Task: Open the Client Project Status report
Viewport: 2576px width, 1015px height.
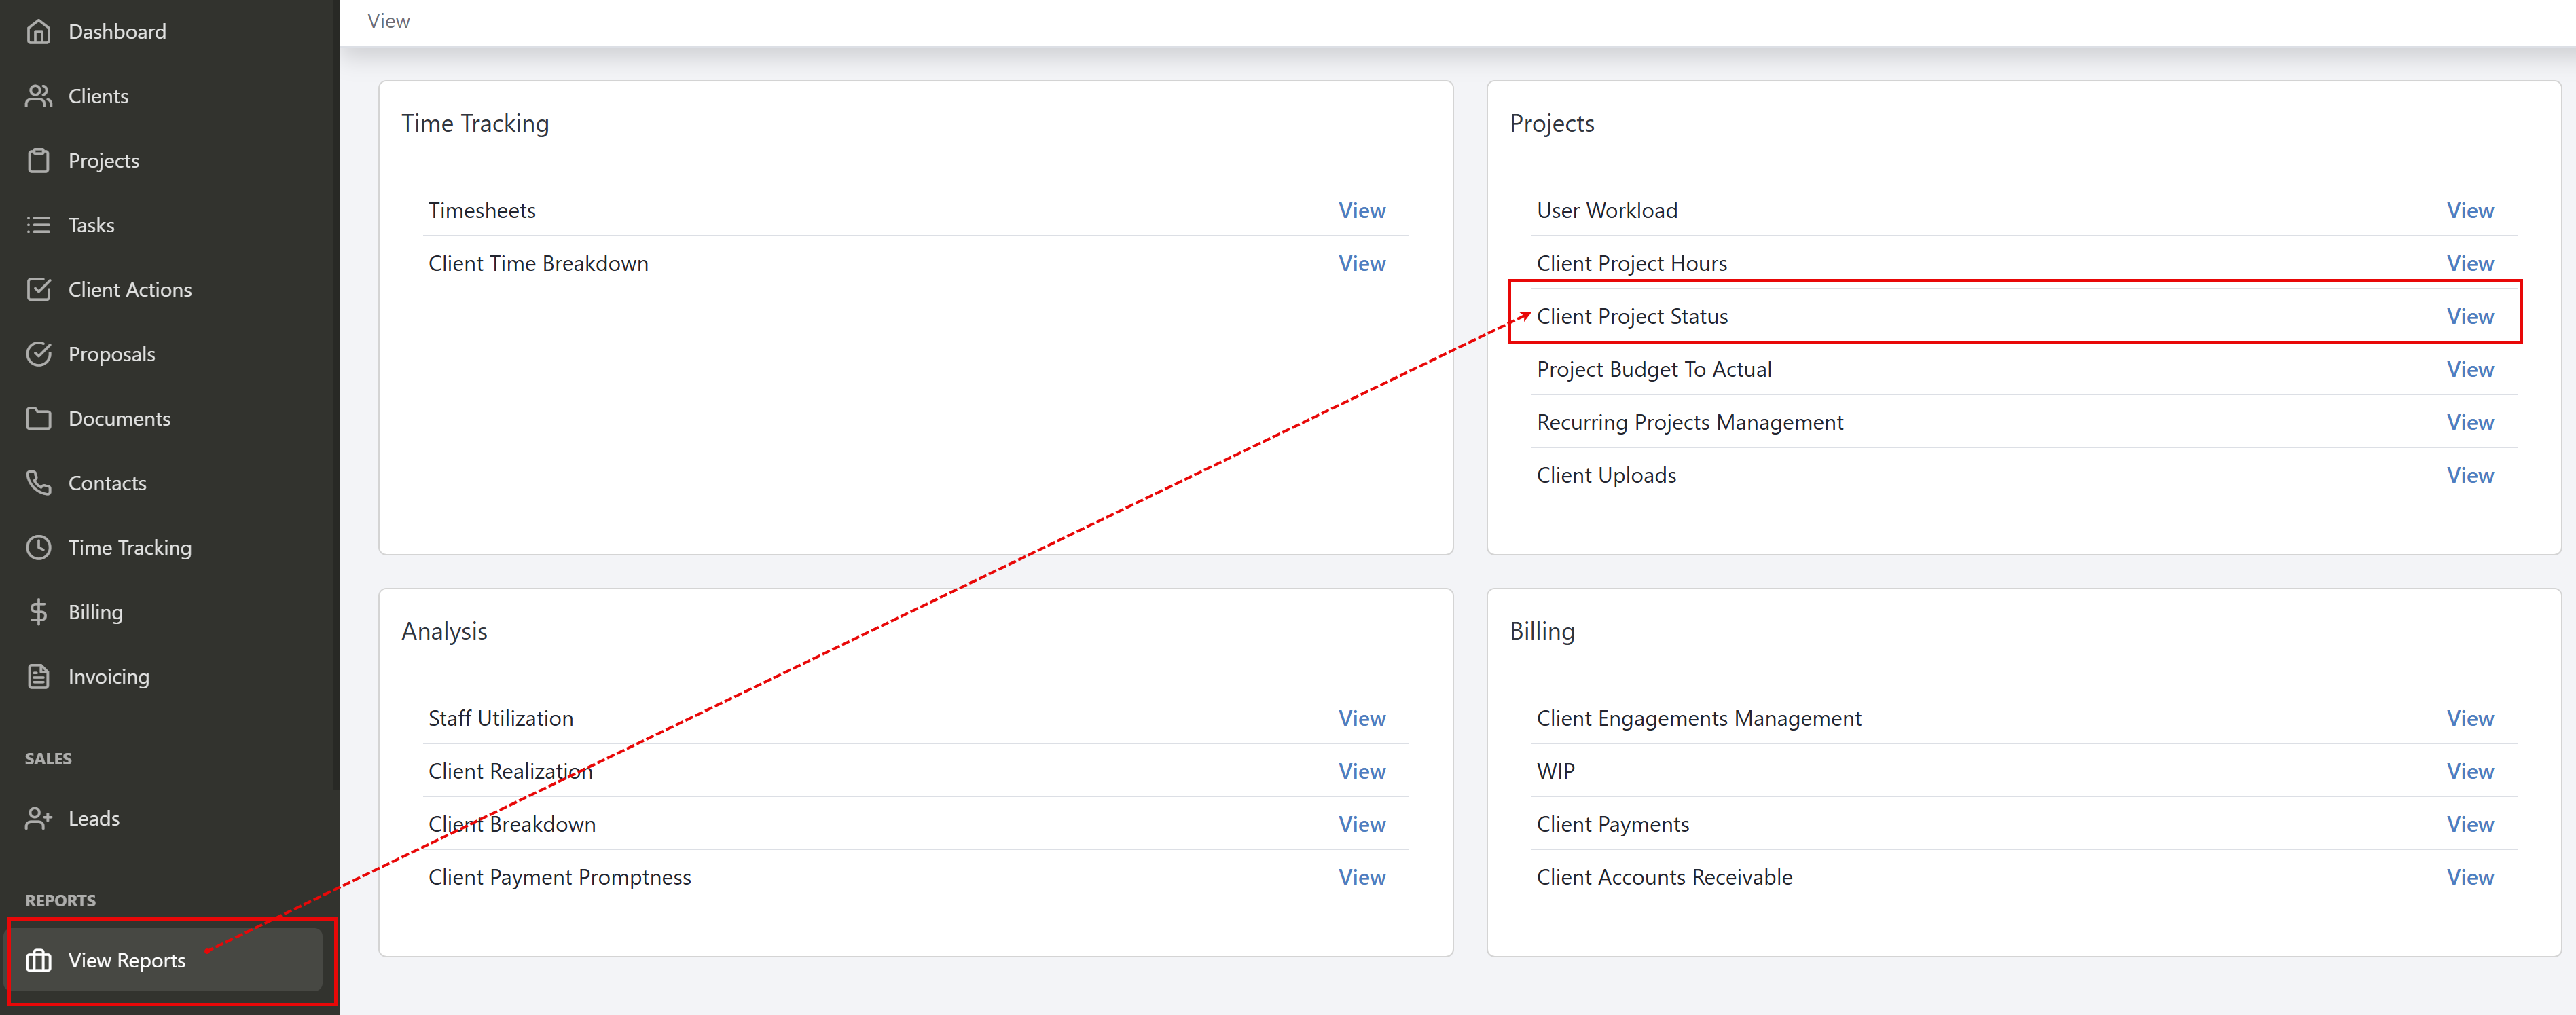Action: 2470,316
